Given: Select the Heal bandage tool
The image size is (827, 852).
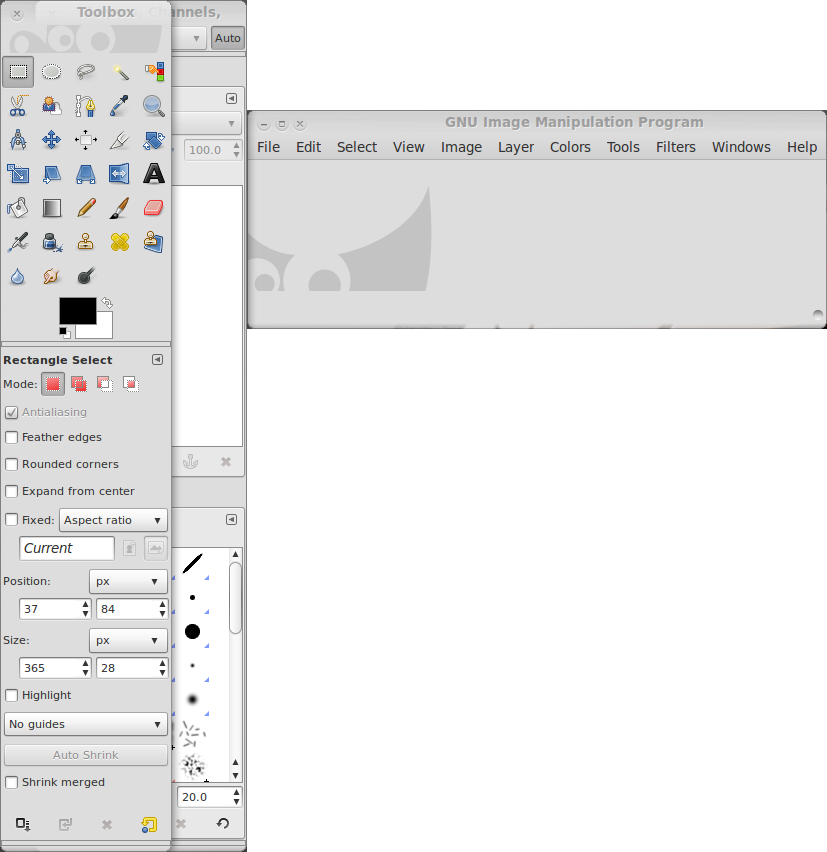Looking at the screenshot, I should point(120,242).
